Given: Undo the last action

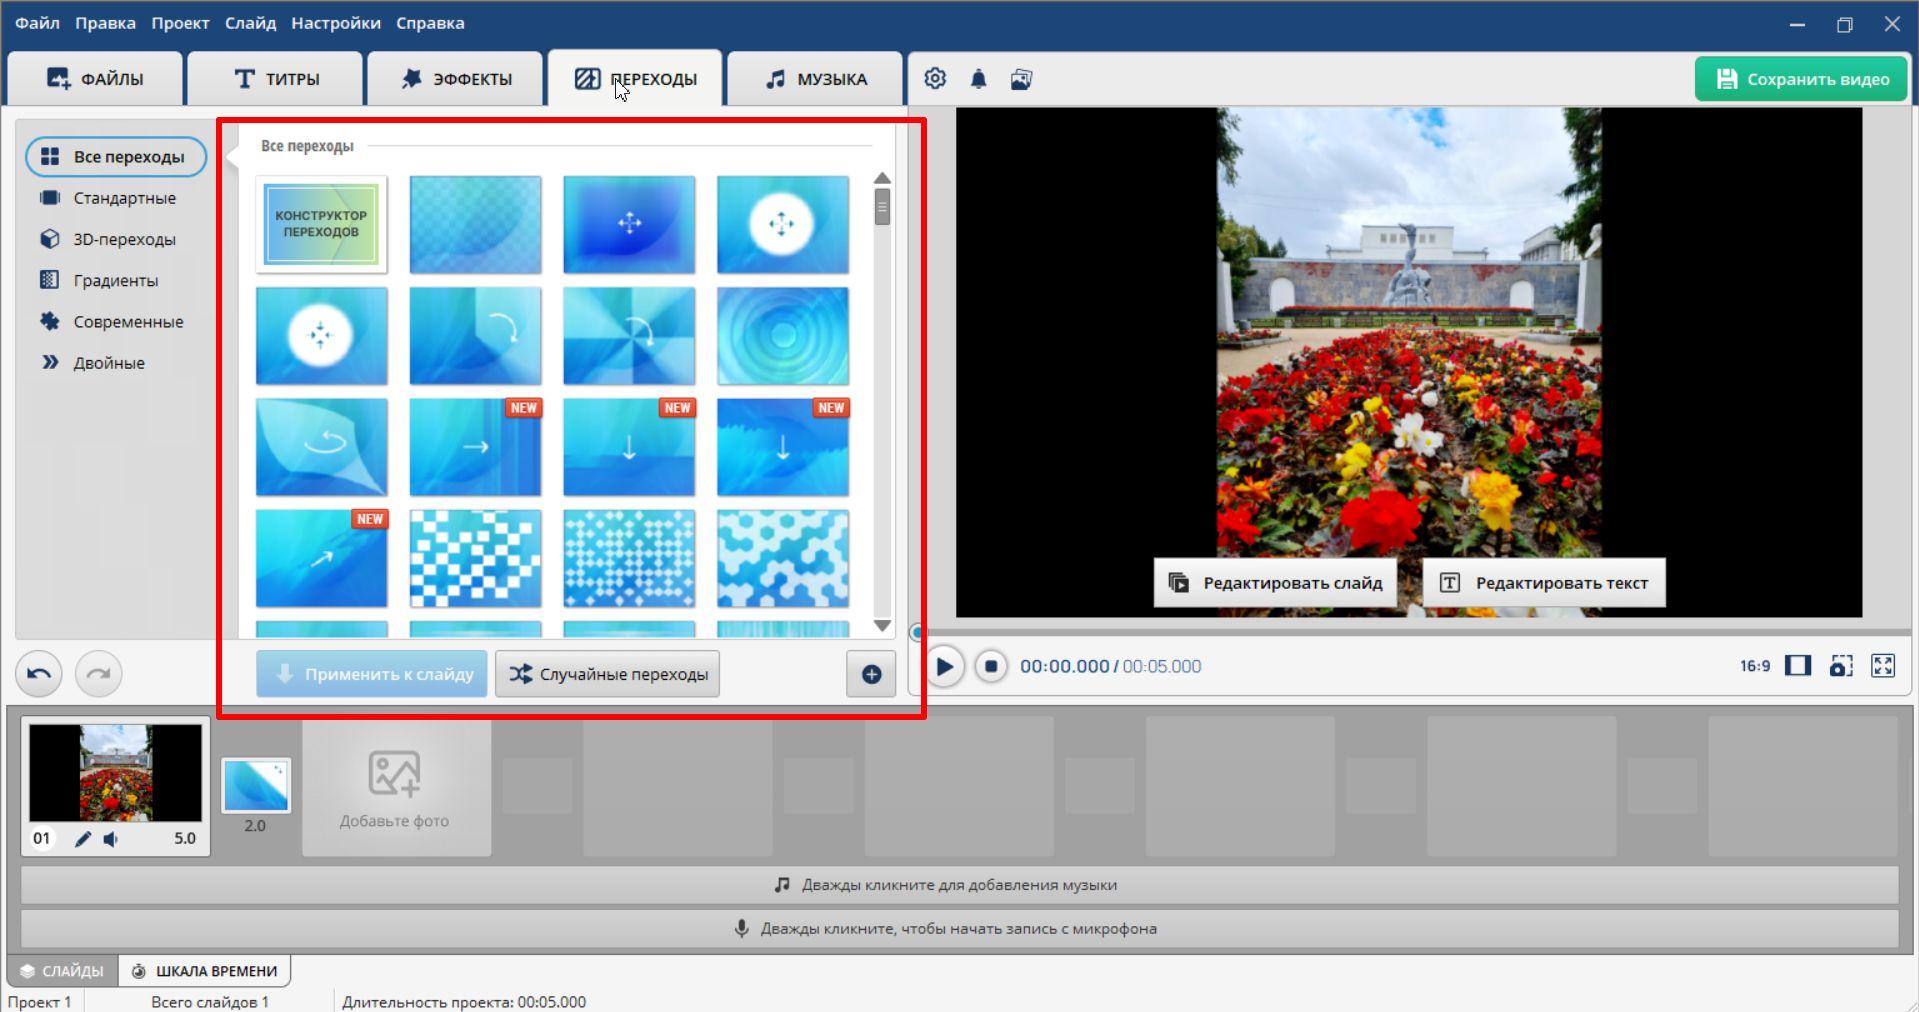Looking at the screenshot, I should (39, 673).
